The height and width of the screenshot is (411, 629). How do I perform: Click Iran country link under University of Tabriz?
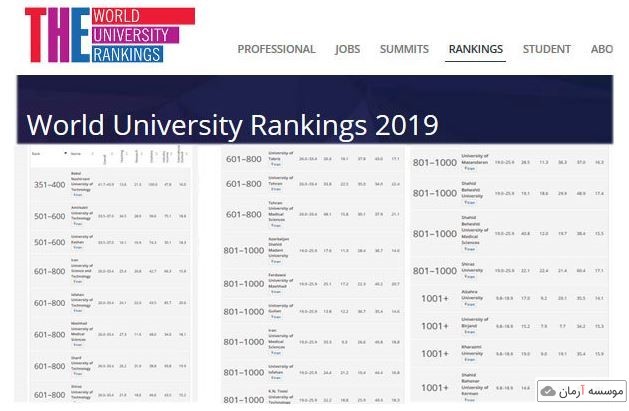click(x=276, y=164)
